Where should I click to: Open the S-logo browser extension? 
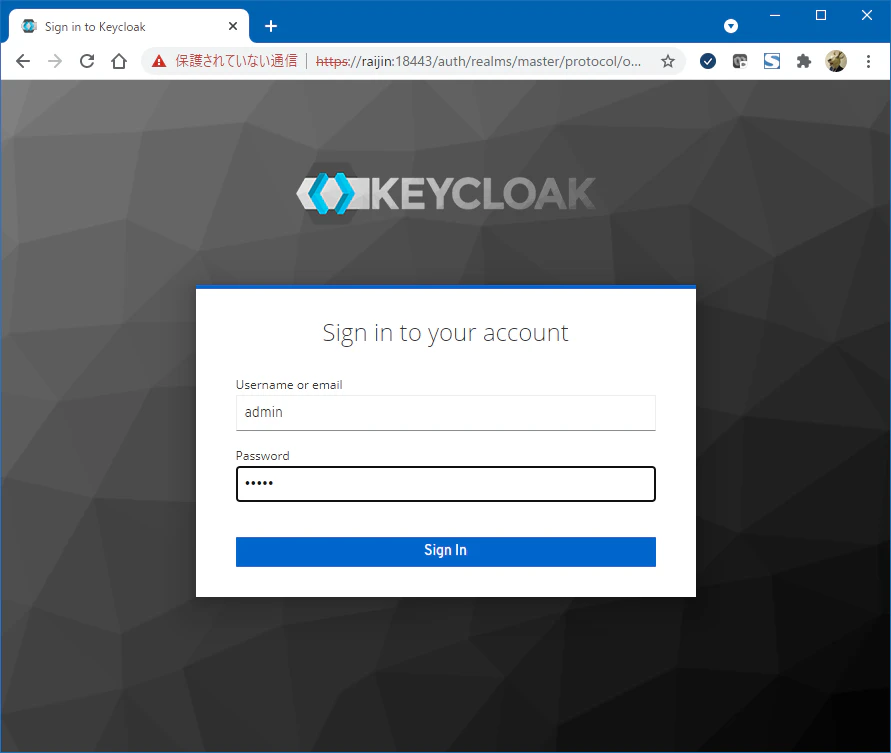[772, 61]
